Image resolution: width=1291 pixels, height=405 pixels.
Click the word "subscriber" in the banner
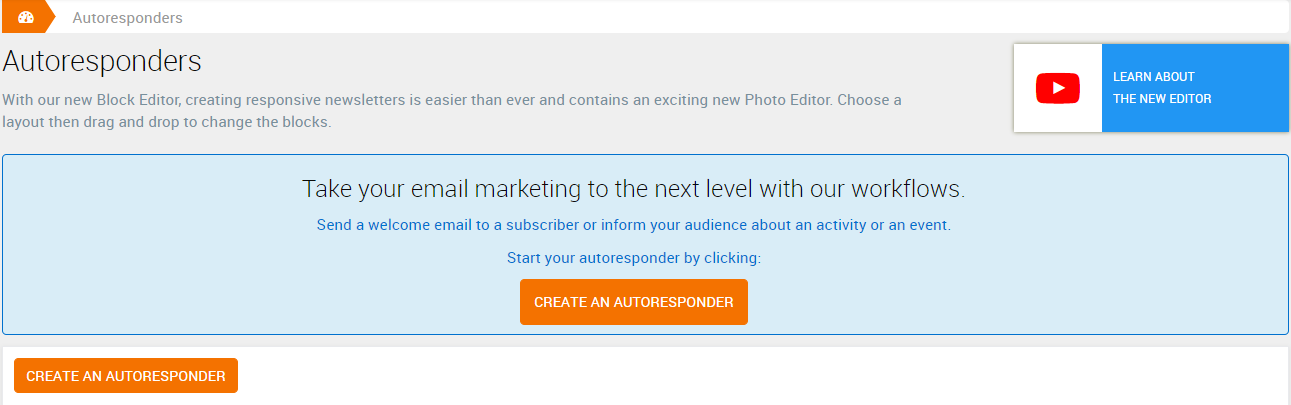[x=542, y=225]
